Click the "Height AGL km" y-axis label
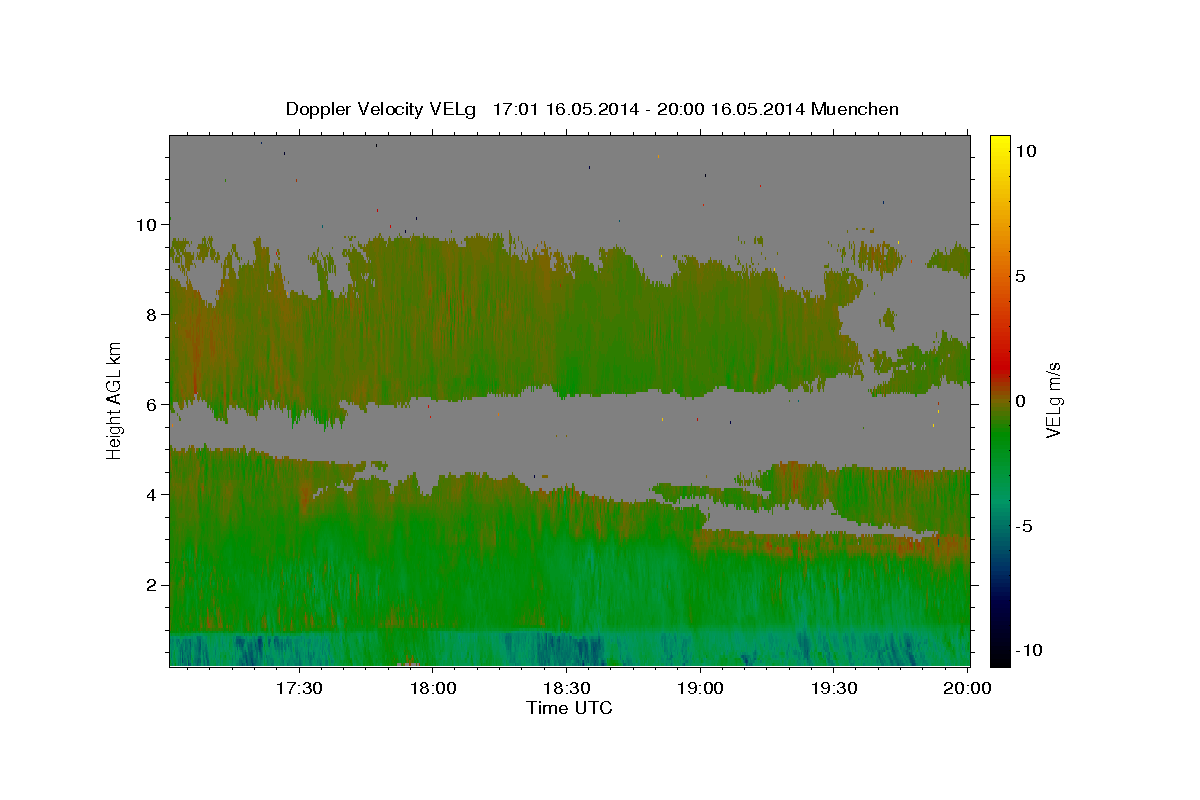This screenshot has width=1200, height=800. point(115,399)
